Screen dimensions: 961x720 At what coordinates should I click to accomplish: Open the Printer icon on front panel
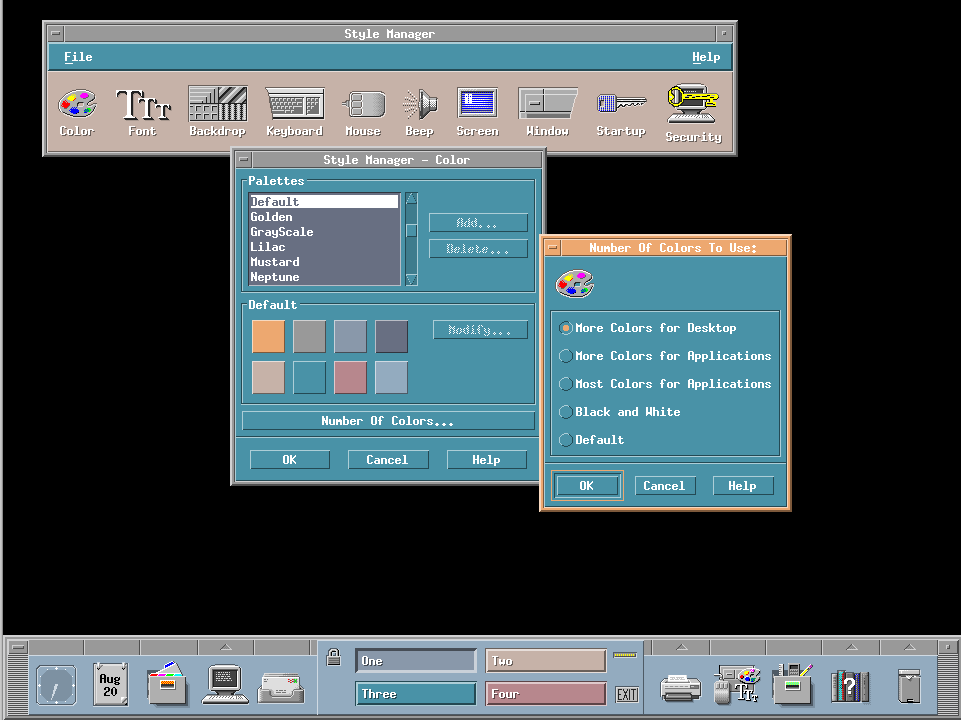(680, 687)
